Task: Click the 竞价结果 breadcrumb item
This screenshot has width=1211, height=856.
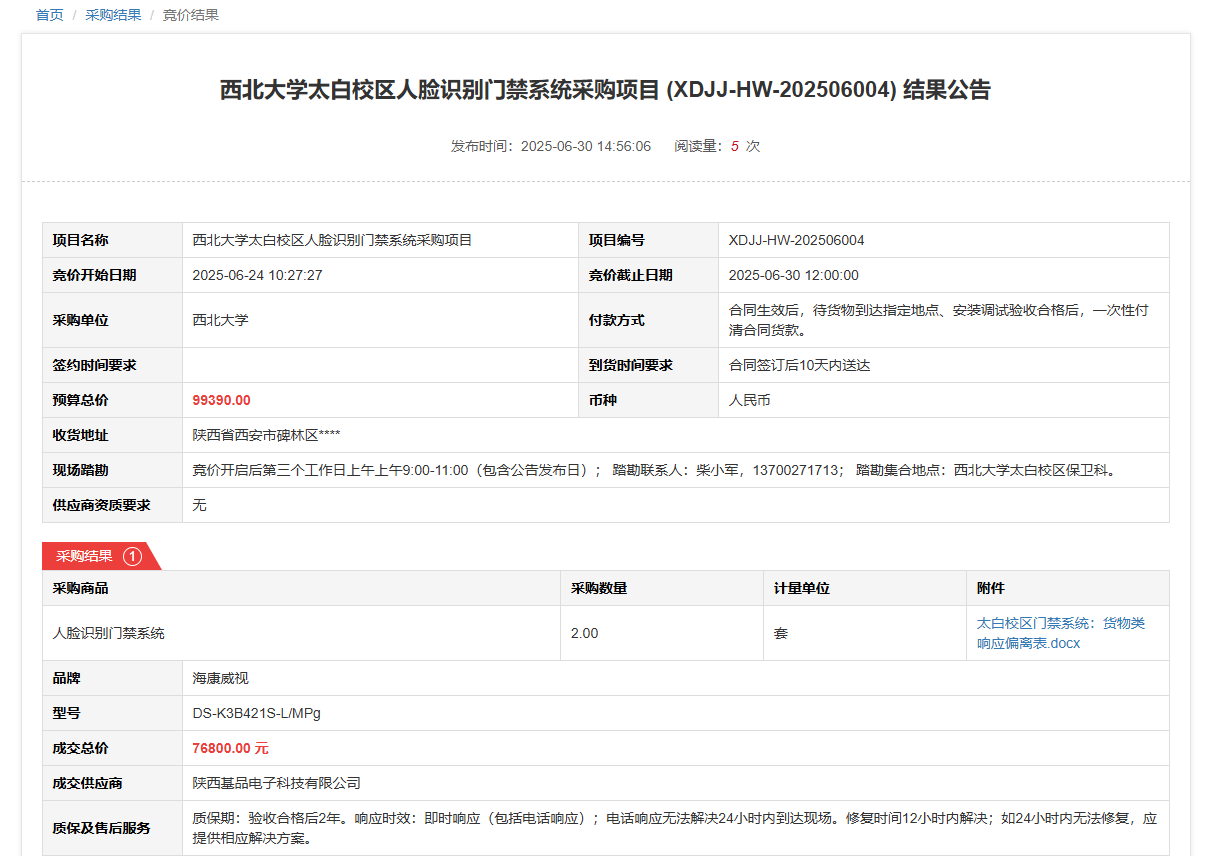Action: click(x=191, y=15)
